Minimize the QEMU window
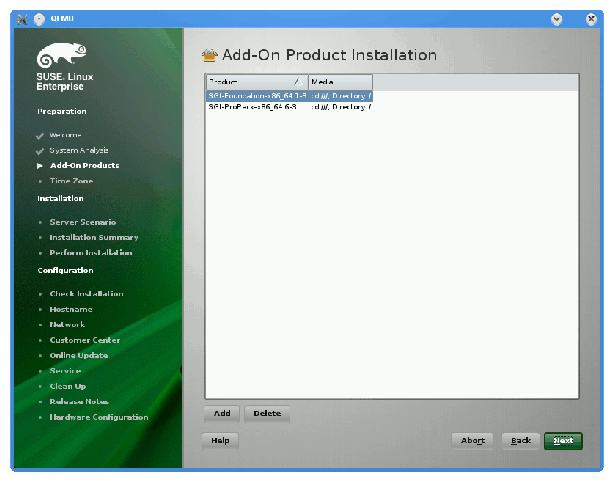 pyautogui.click(x=556, y=19)
